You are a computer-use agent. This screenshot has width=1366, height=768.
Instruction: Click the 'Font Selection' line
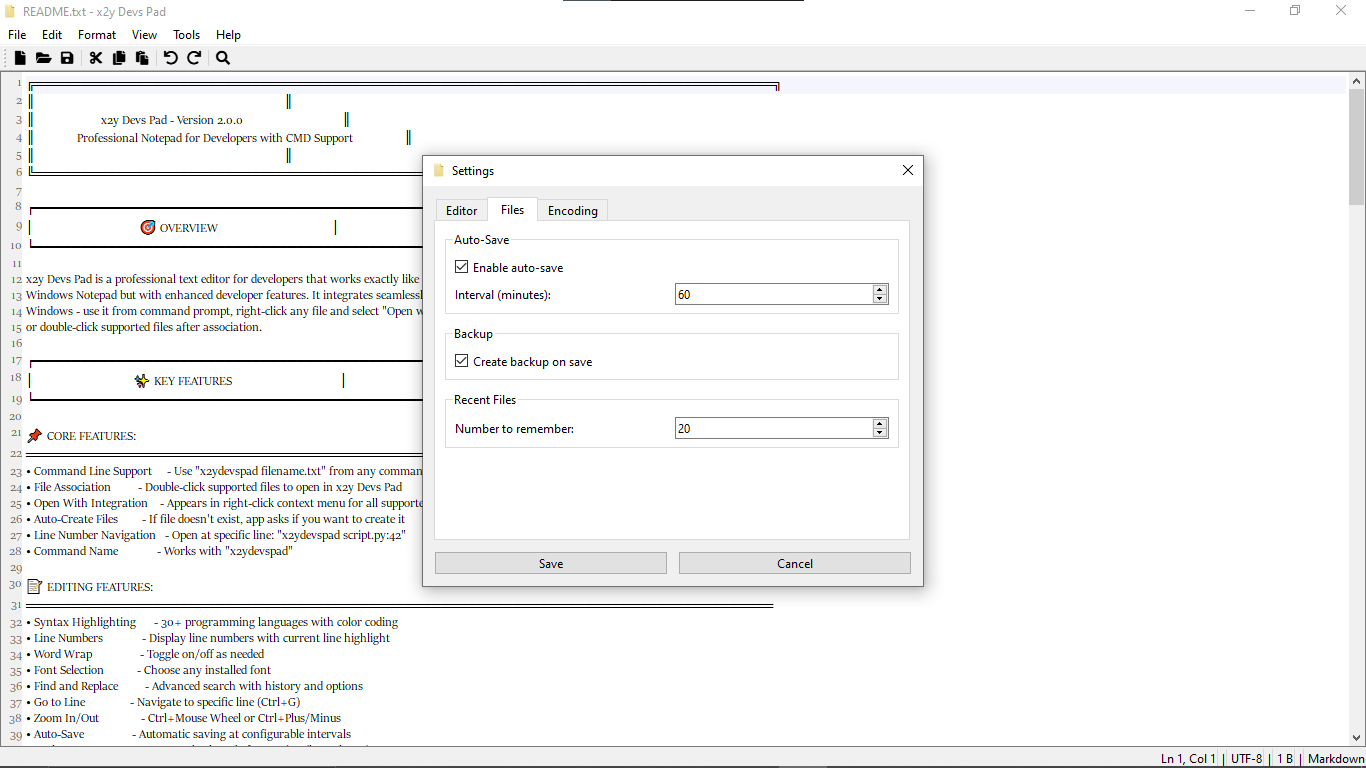tap(148, 670)
